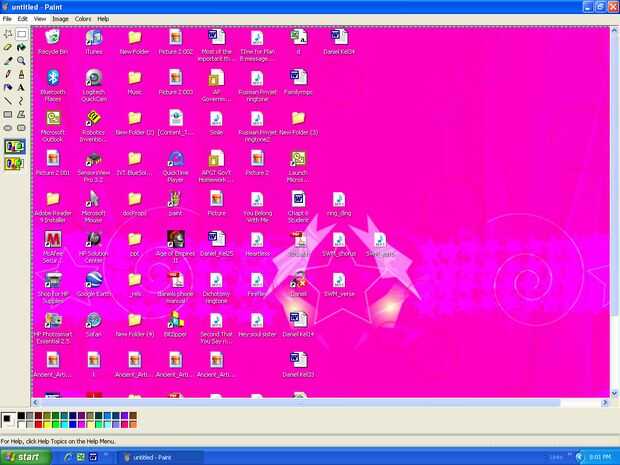The height and width of the screenshot is (465, 620).
Task: Click QuickTime Player icon in the canvas
Action: pos(176,166)
